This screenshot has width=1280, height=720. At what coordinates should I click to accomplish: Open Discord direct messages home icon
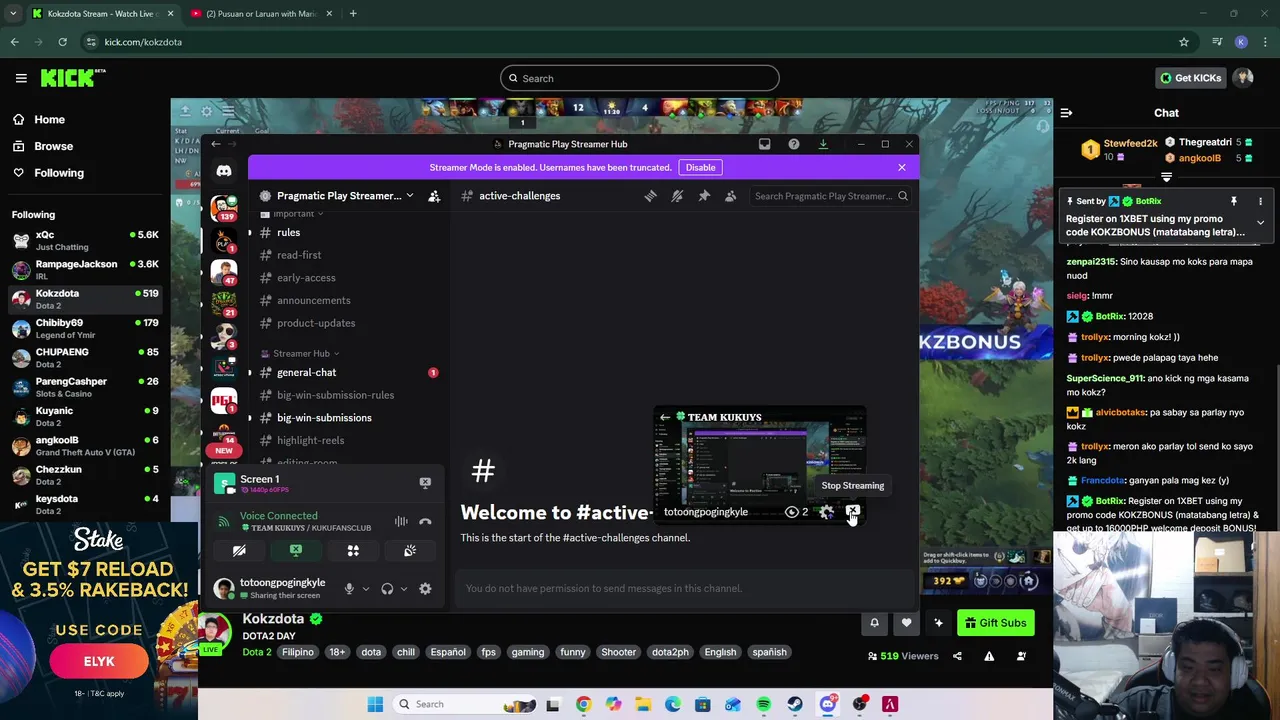[x=224, y=171]
